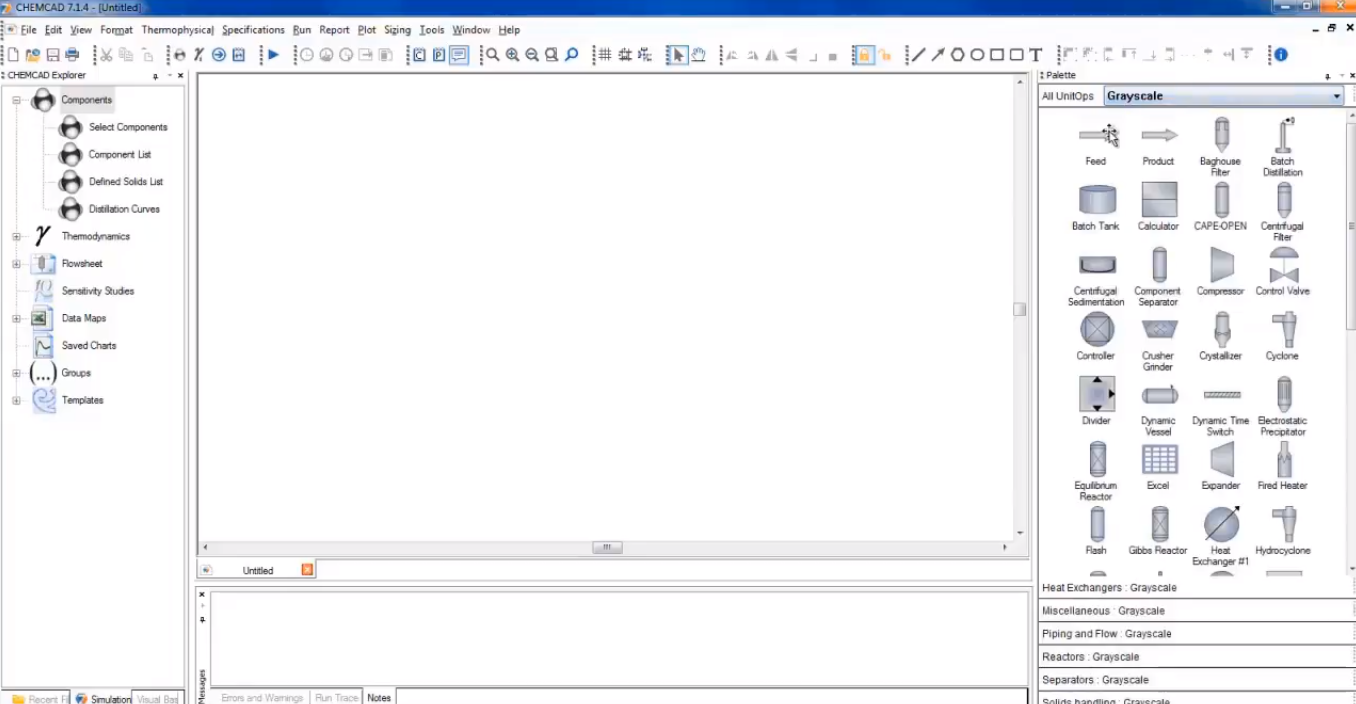Image resolution: width=1356 pixels, height=704 pixels.
Task: Select the pointer selection tool
Action: 679,55
